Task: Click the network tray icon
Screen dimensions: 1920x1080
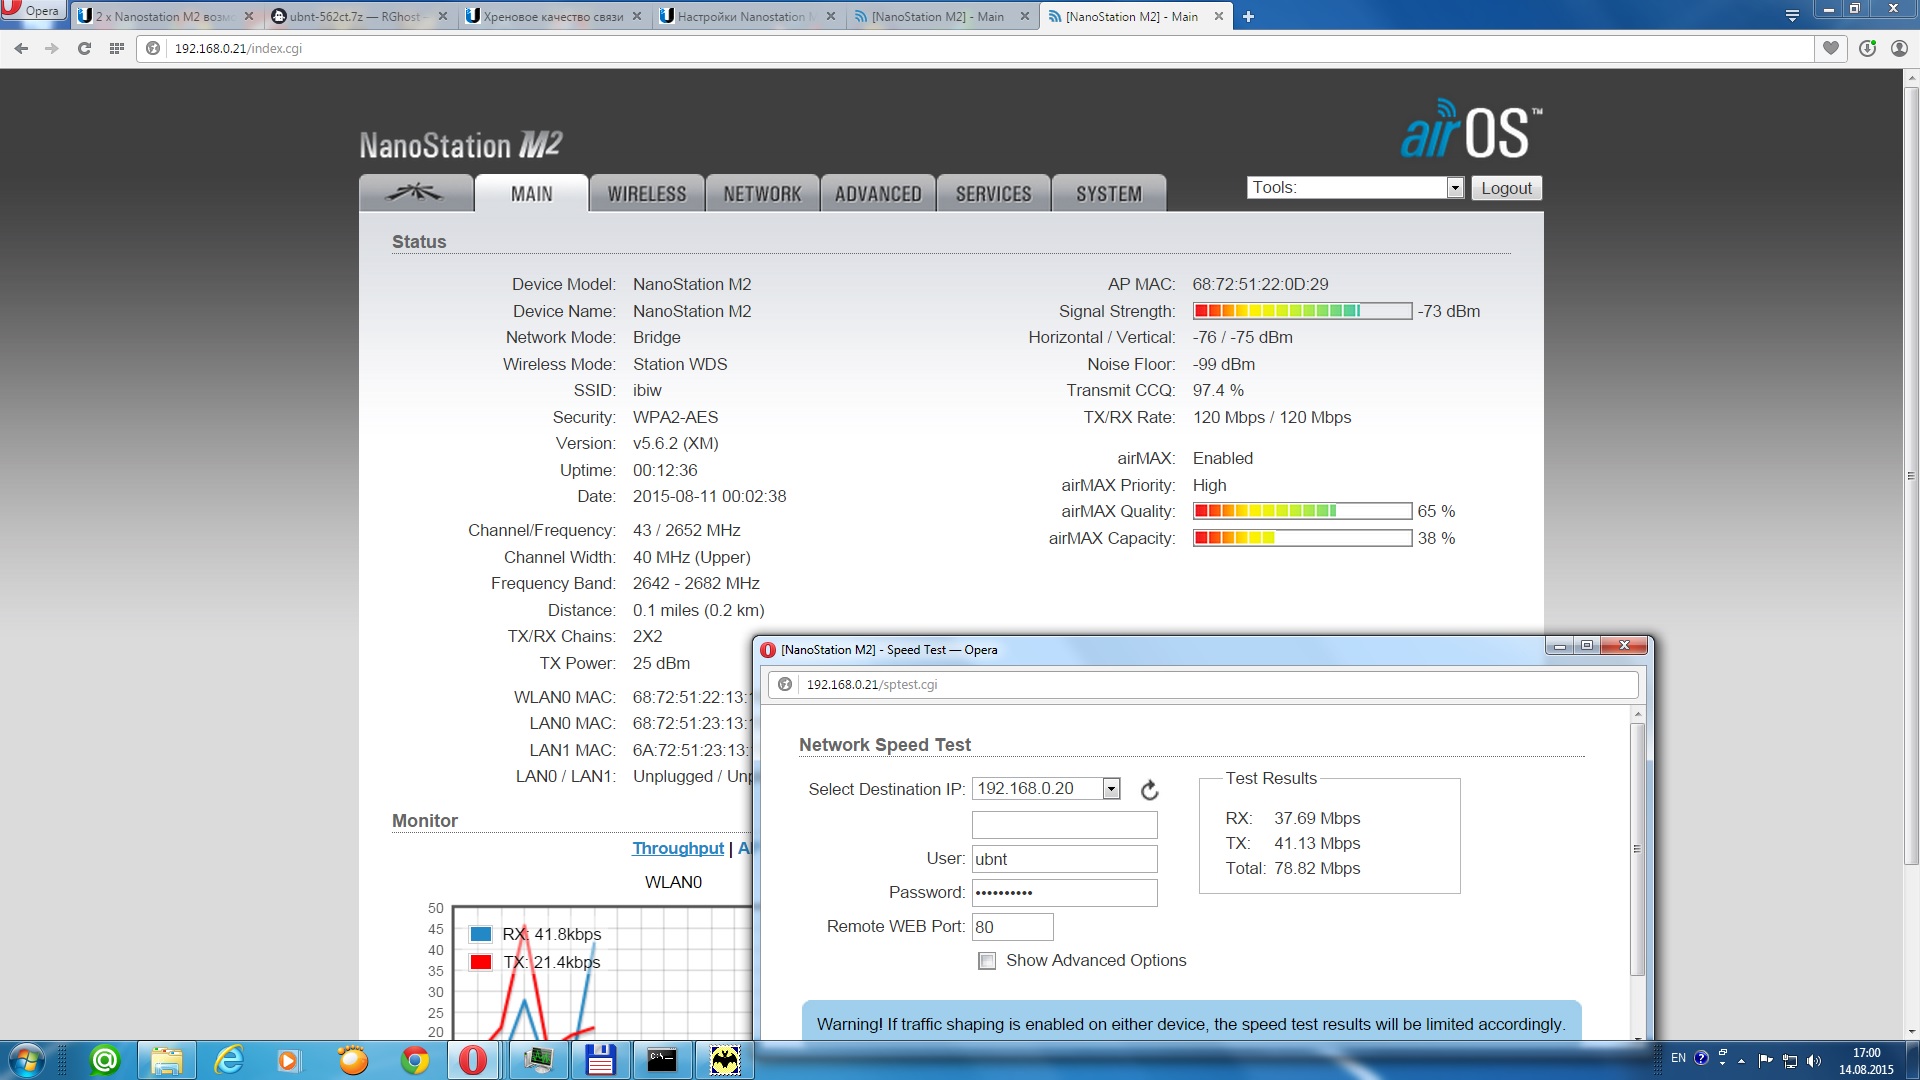Action: click(x=1790, y=1061)
